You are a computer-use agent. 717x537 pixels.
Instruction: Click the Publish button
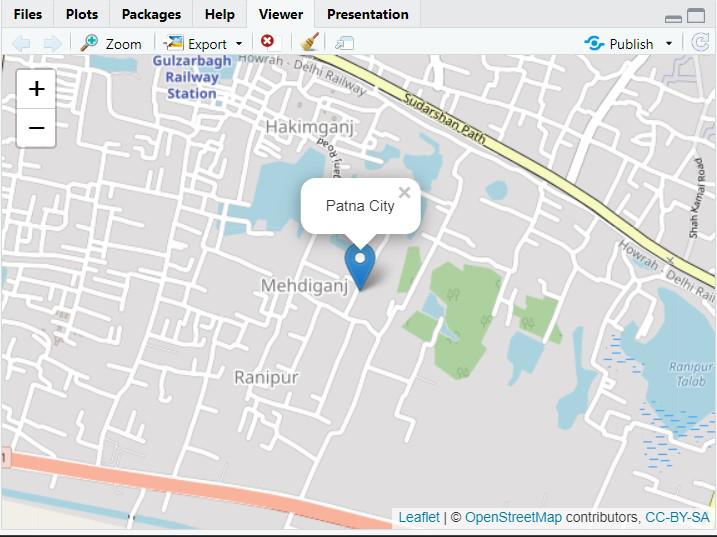point(619,43)
